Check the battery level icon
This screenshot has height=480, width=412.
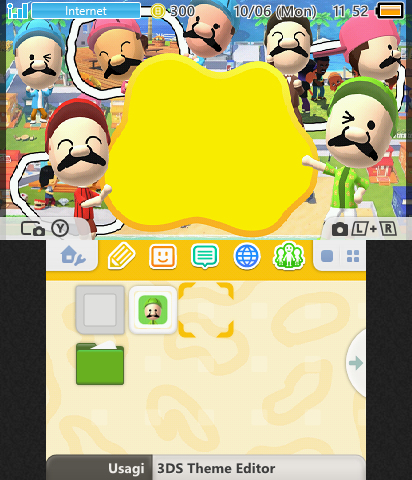[x=390, y=11]
